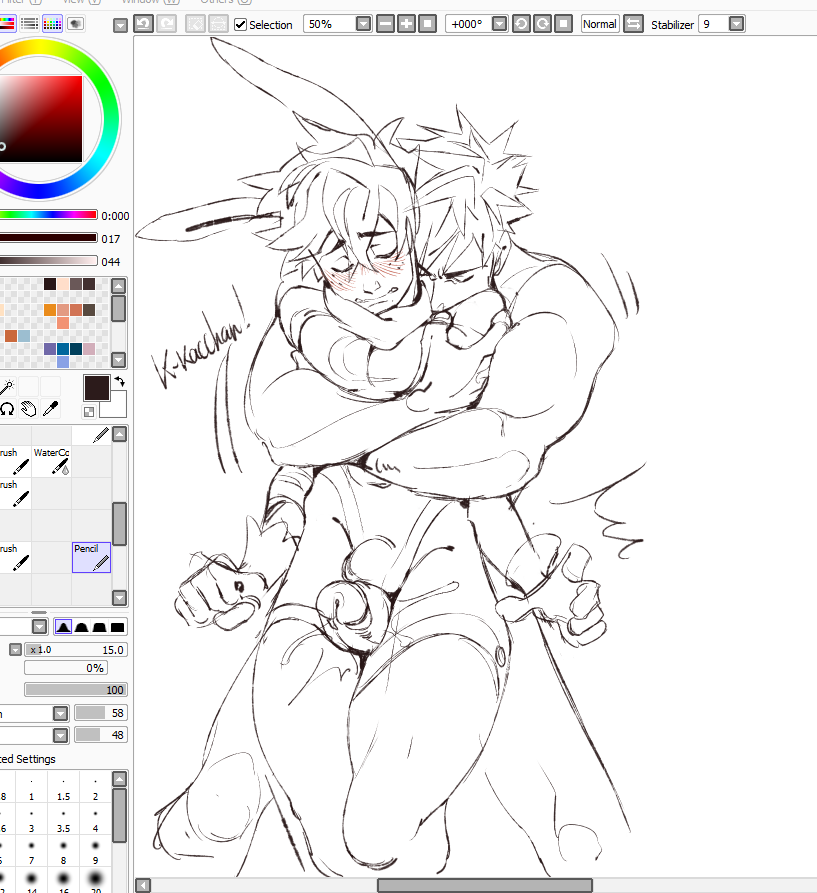The width and height of the screenshot is (817, 893).
Task: Click the Undo arrow button
Action: (143, 24)
